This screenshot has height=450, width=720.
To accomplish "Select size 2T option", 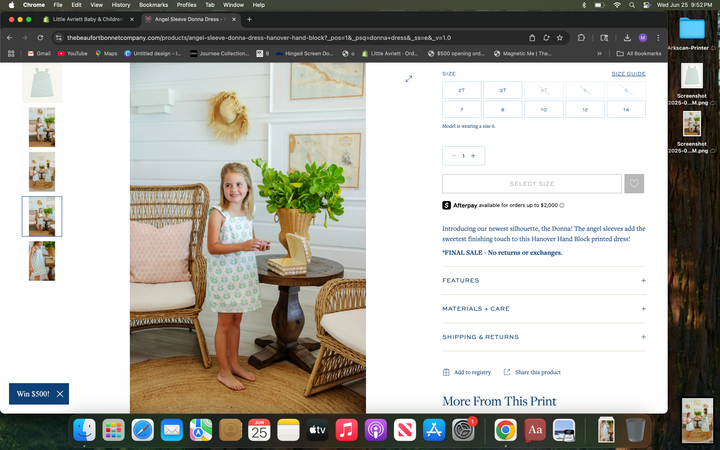I will pyautogui.click(x=462, y=90).
